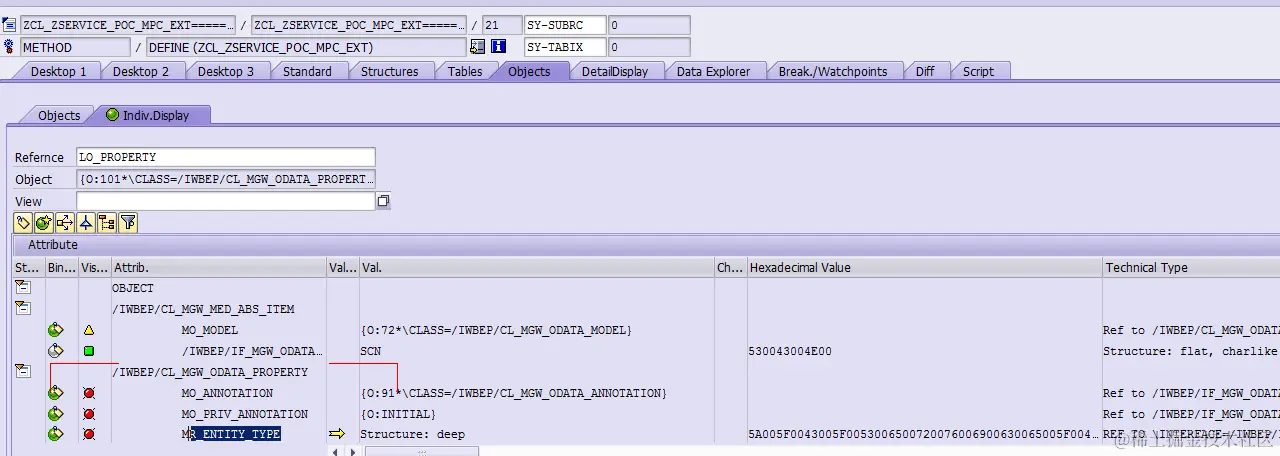Open the Tables tab
The width and height of the screenshot is (1280, 456).
pos(465,71)
